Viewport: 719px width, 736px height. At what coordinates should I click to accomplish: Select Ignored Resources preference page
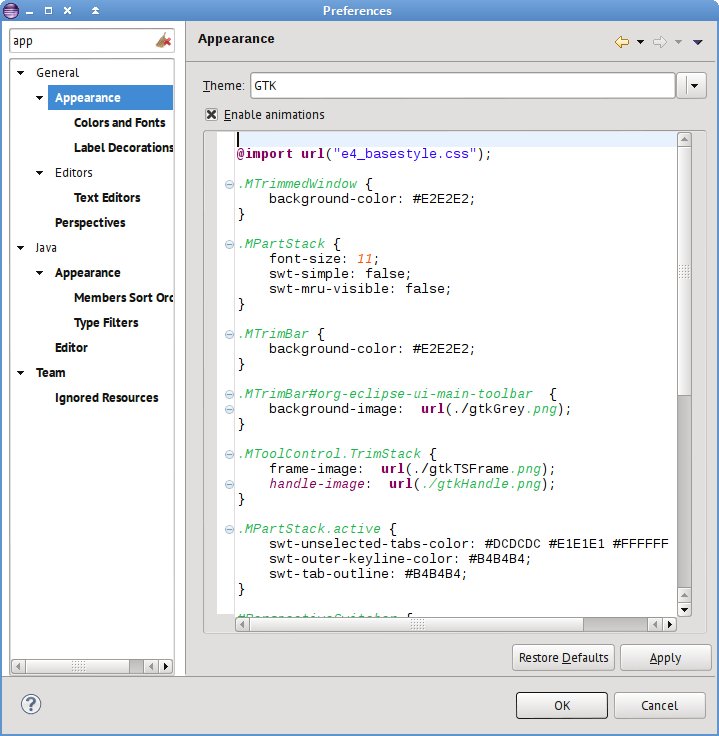pos(107,398)
